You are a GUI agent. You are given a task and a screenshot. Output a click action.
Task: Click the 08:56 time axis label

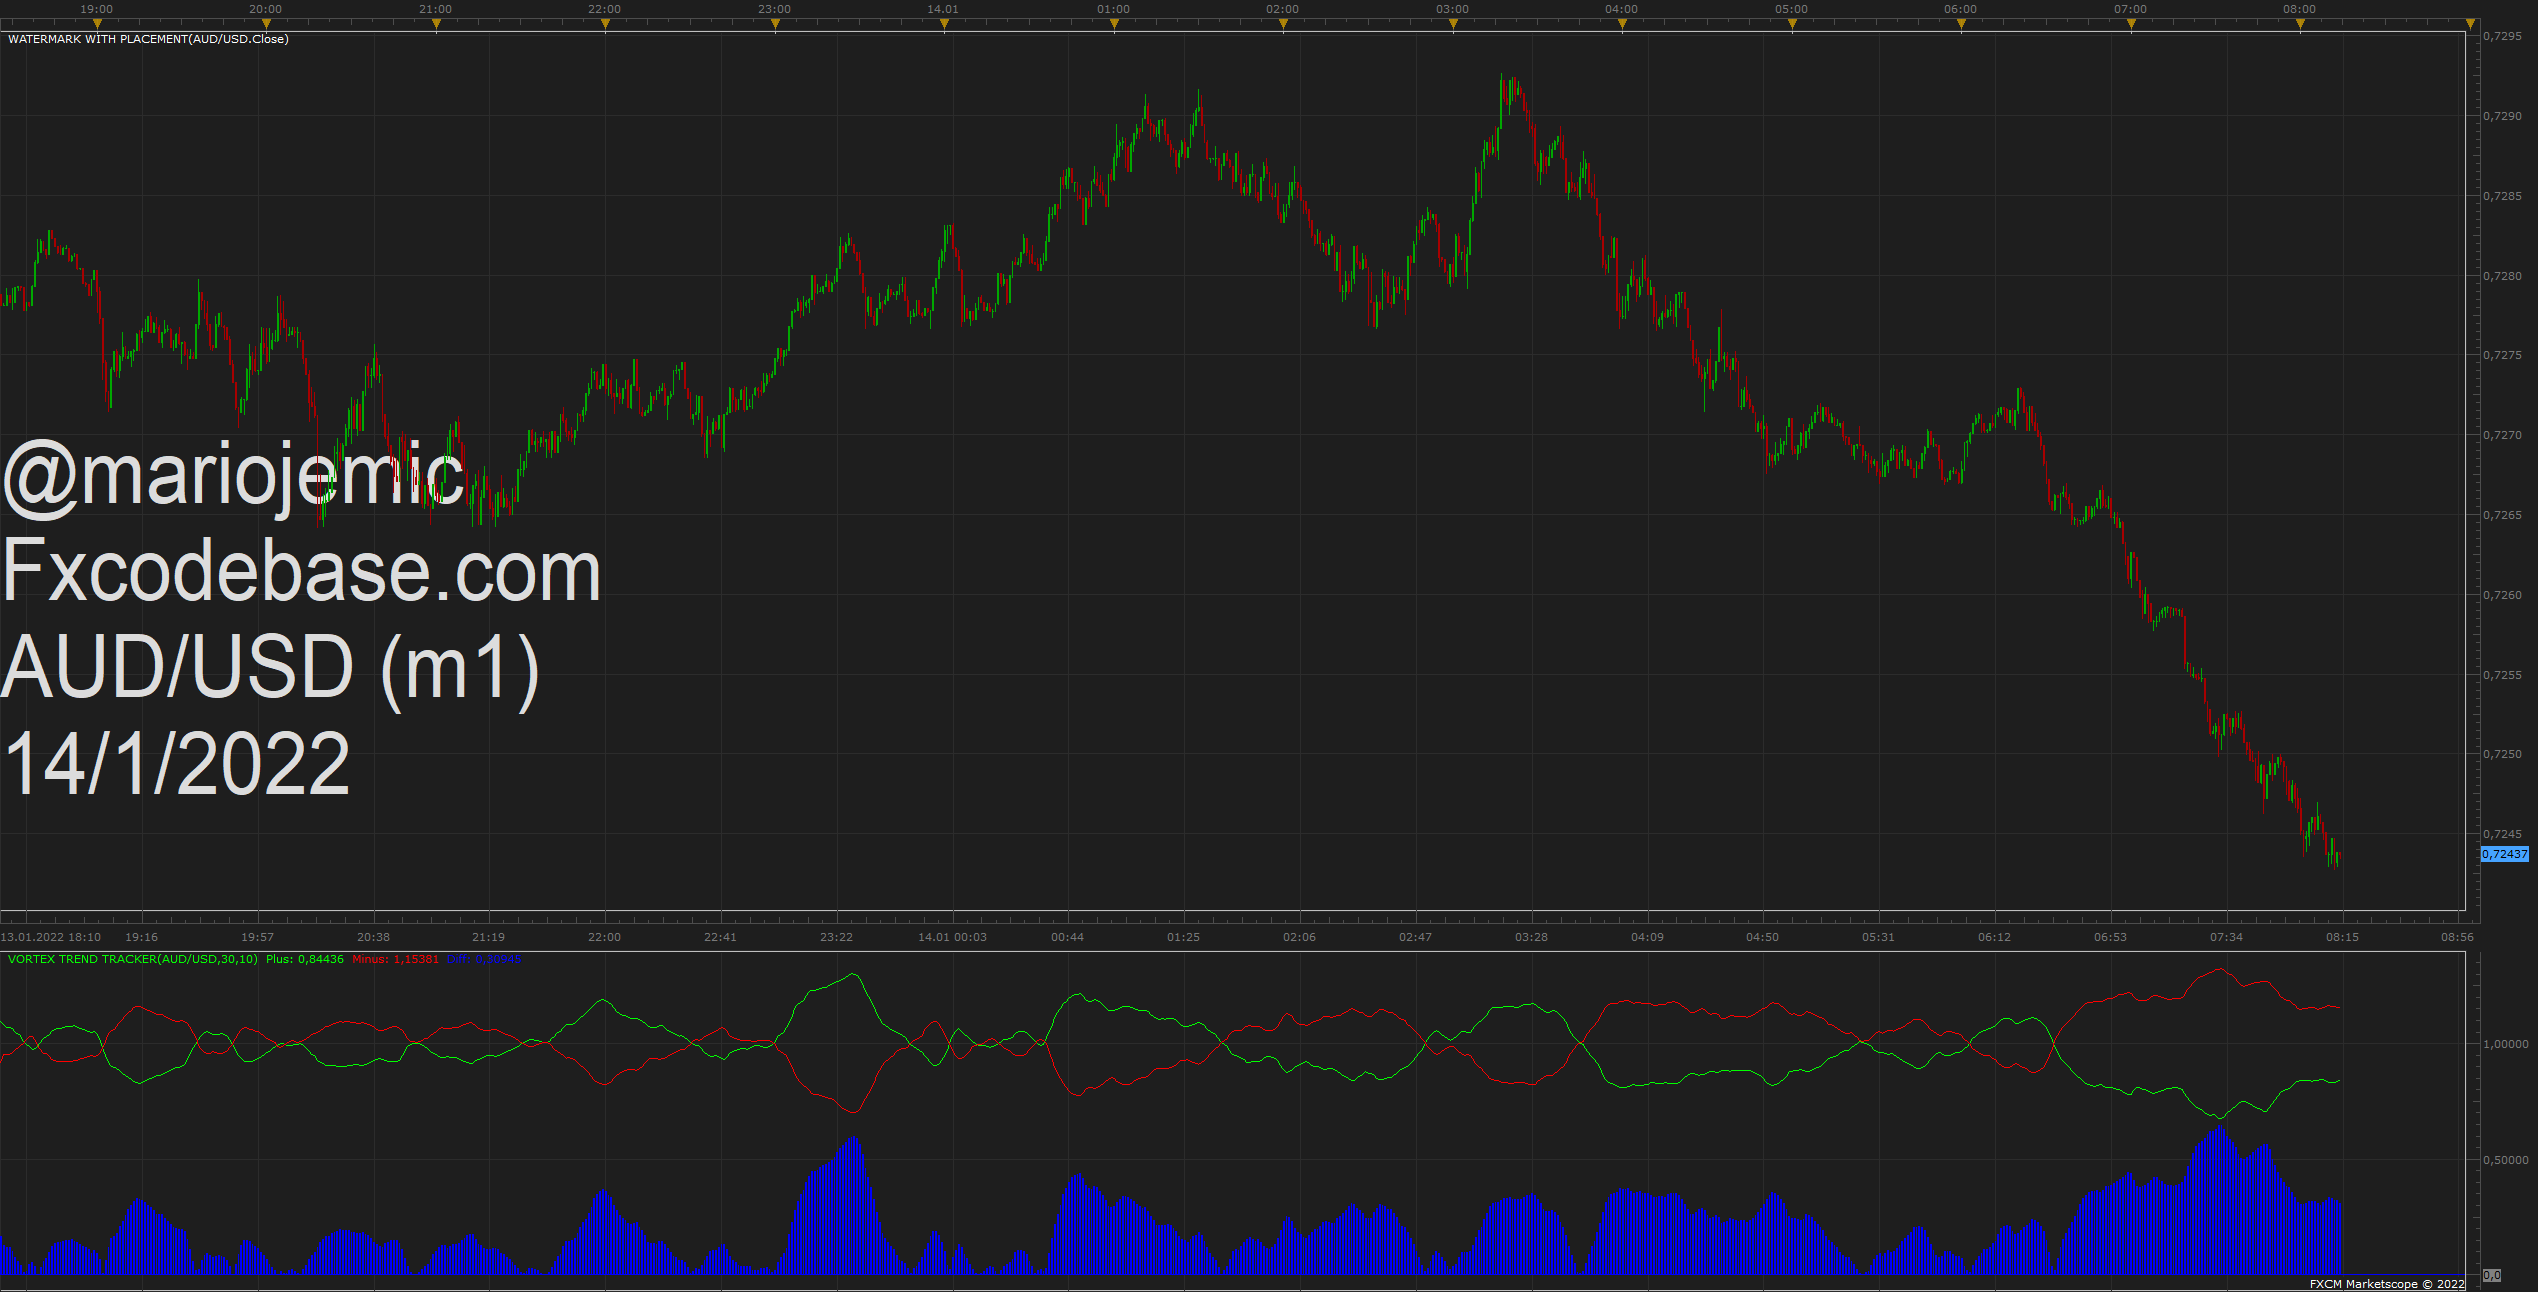[2458, 937]
